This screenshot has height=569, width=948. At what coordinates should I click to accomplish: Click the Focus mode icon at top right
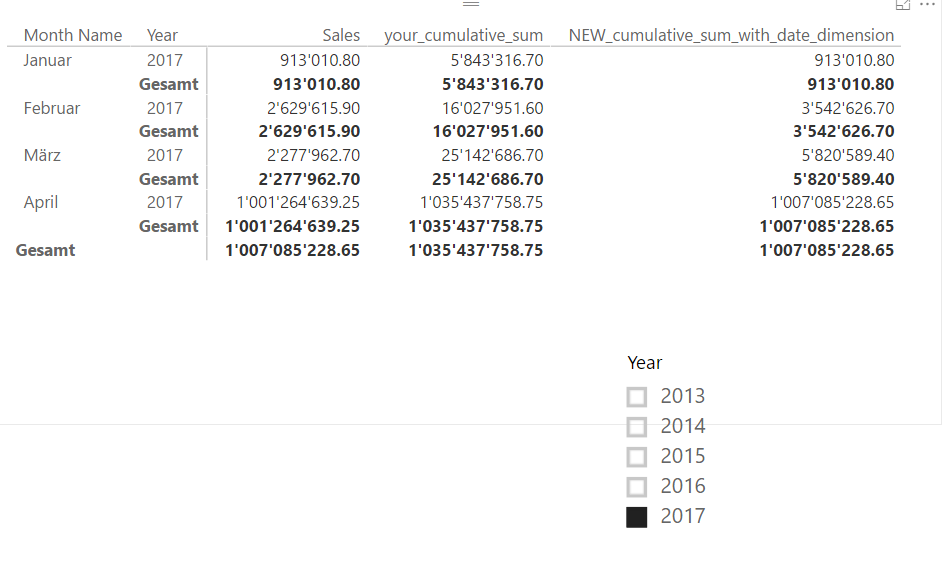tap(903, 5)
